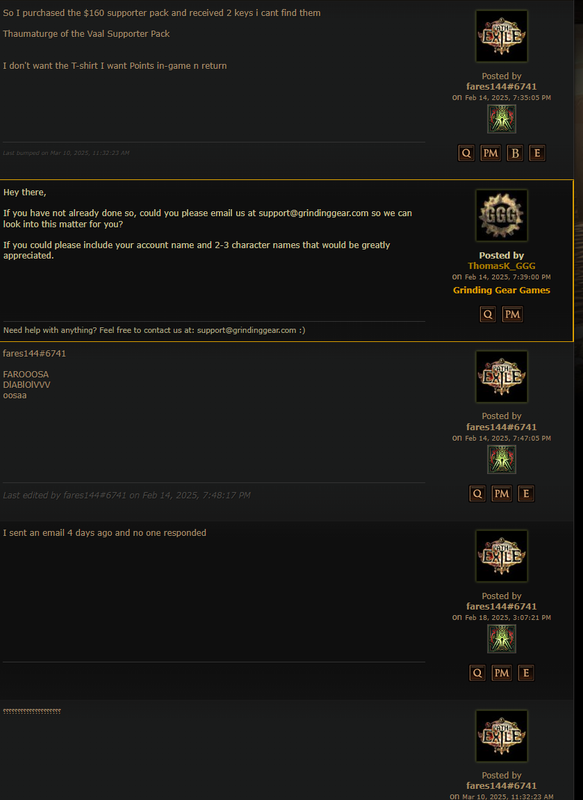The image size is (583, 800).
Task: Edit the Feb 18 post
Action: pos(526,673)
